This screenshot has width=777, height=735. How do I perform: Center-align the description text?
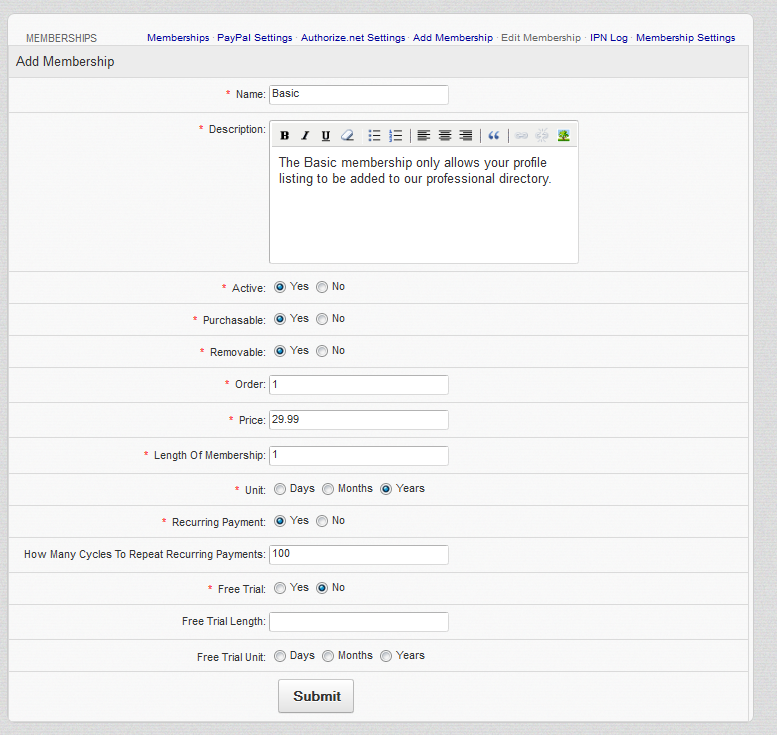click(x=445, y=136)
